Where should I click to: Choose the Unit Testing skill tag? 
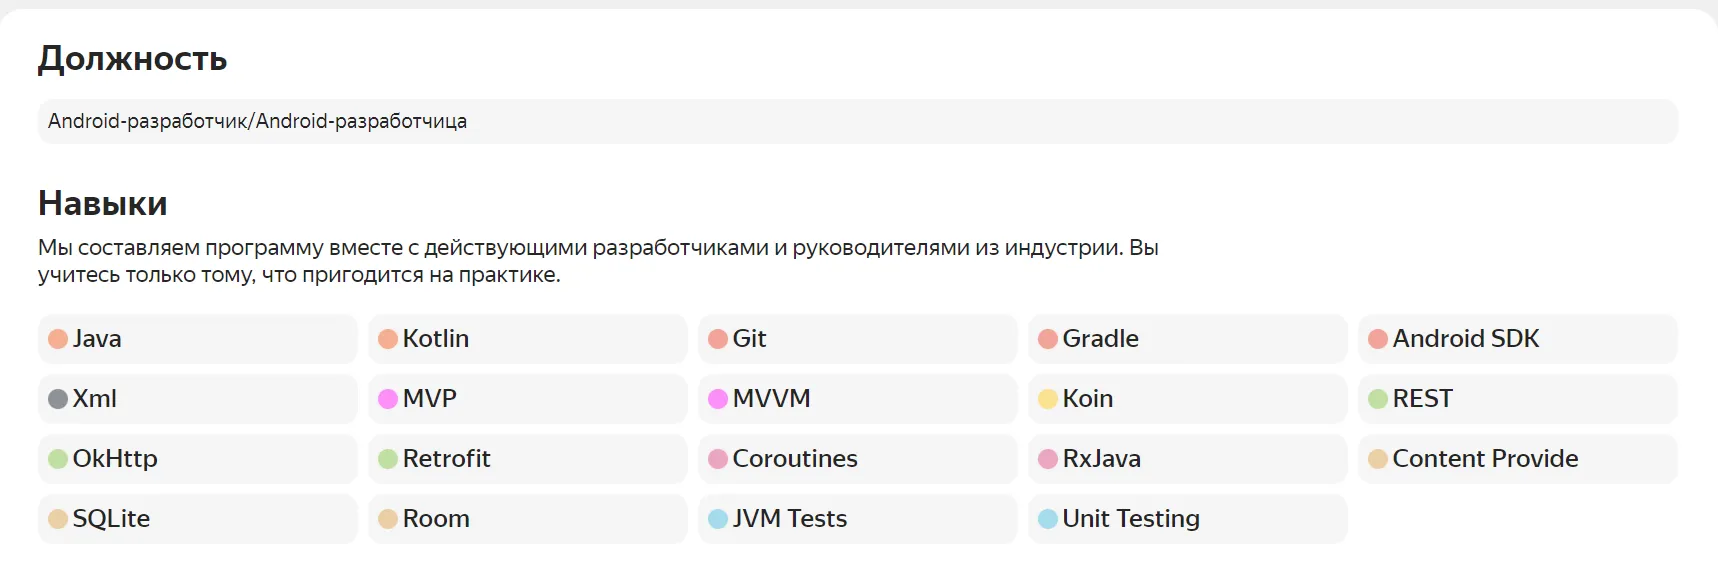click(1187, 519)
